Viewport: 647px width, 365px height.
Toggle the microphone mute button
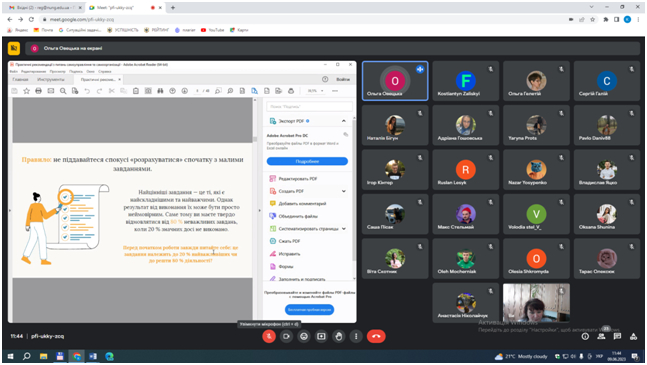point(269,336)
